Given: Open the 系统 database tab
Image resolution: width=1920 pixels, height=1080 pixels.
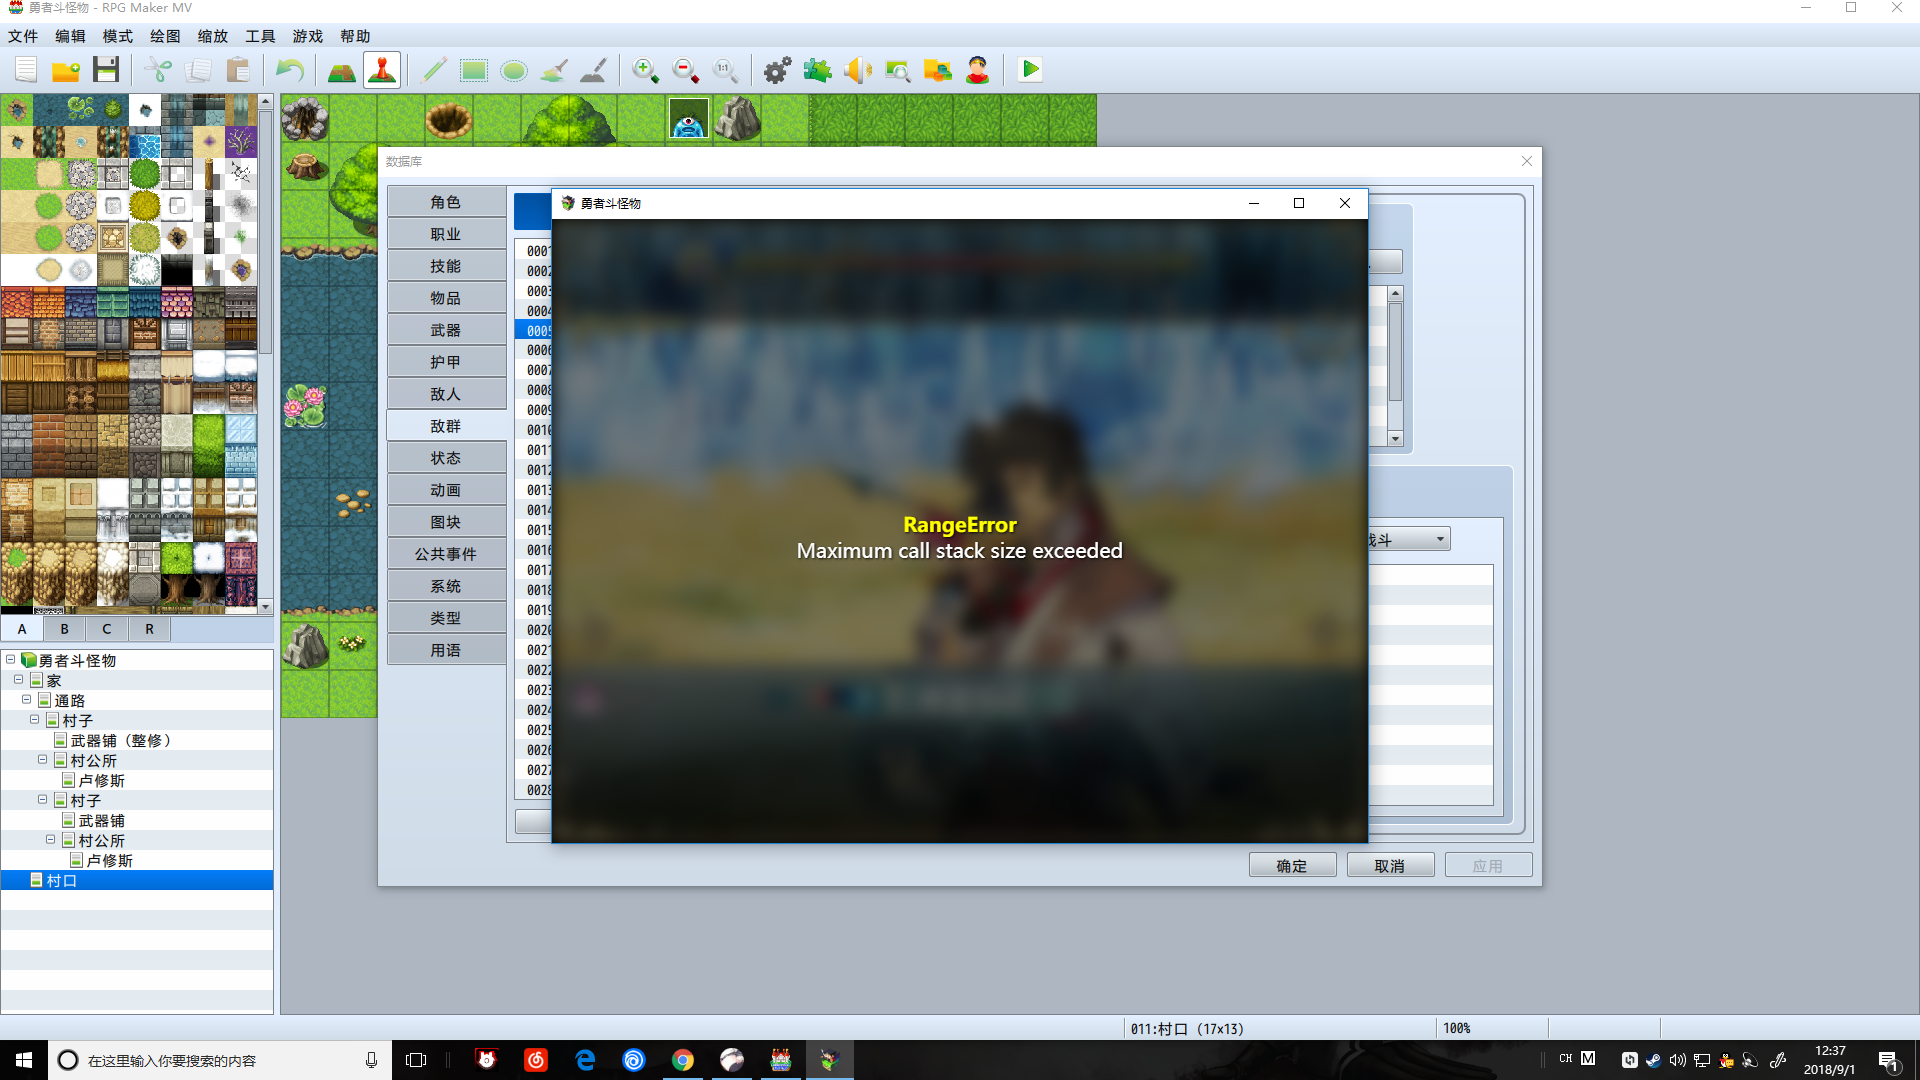Looking at the screenshot, I should pos(446,586).
